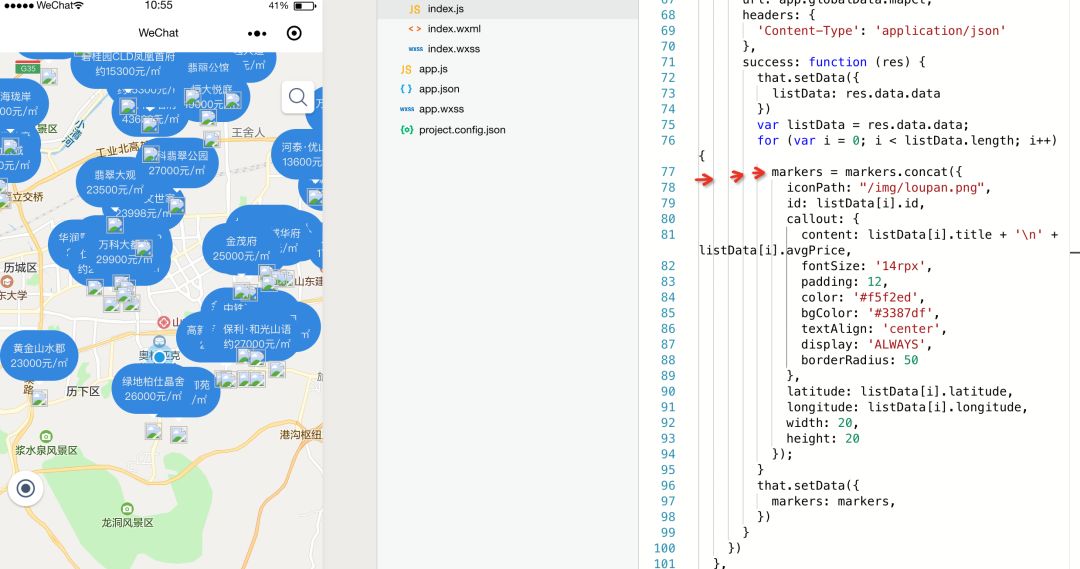The image size is (1080, 569).
Task: Open index.wxss in file tree
Action: [454, 49]
